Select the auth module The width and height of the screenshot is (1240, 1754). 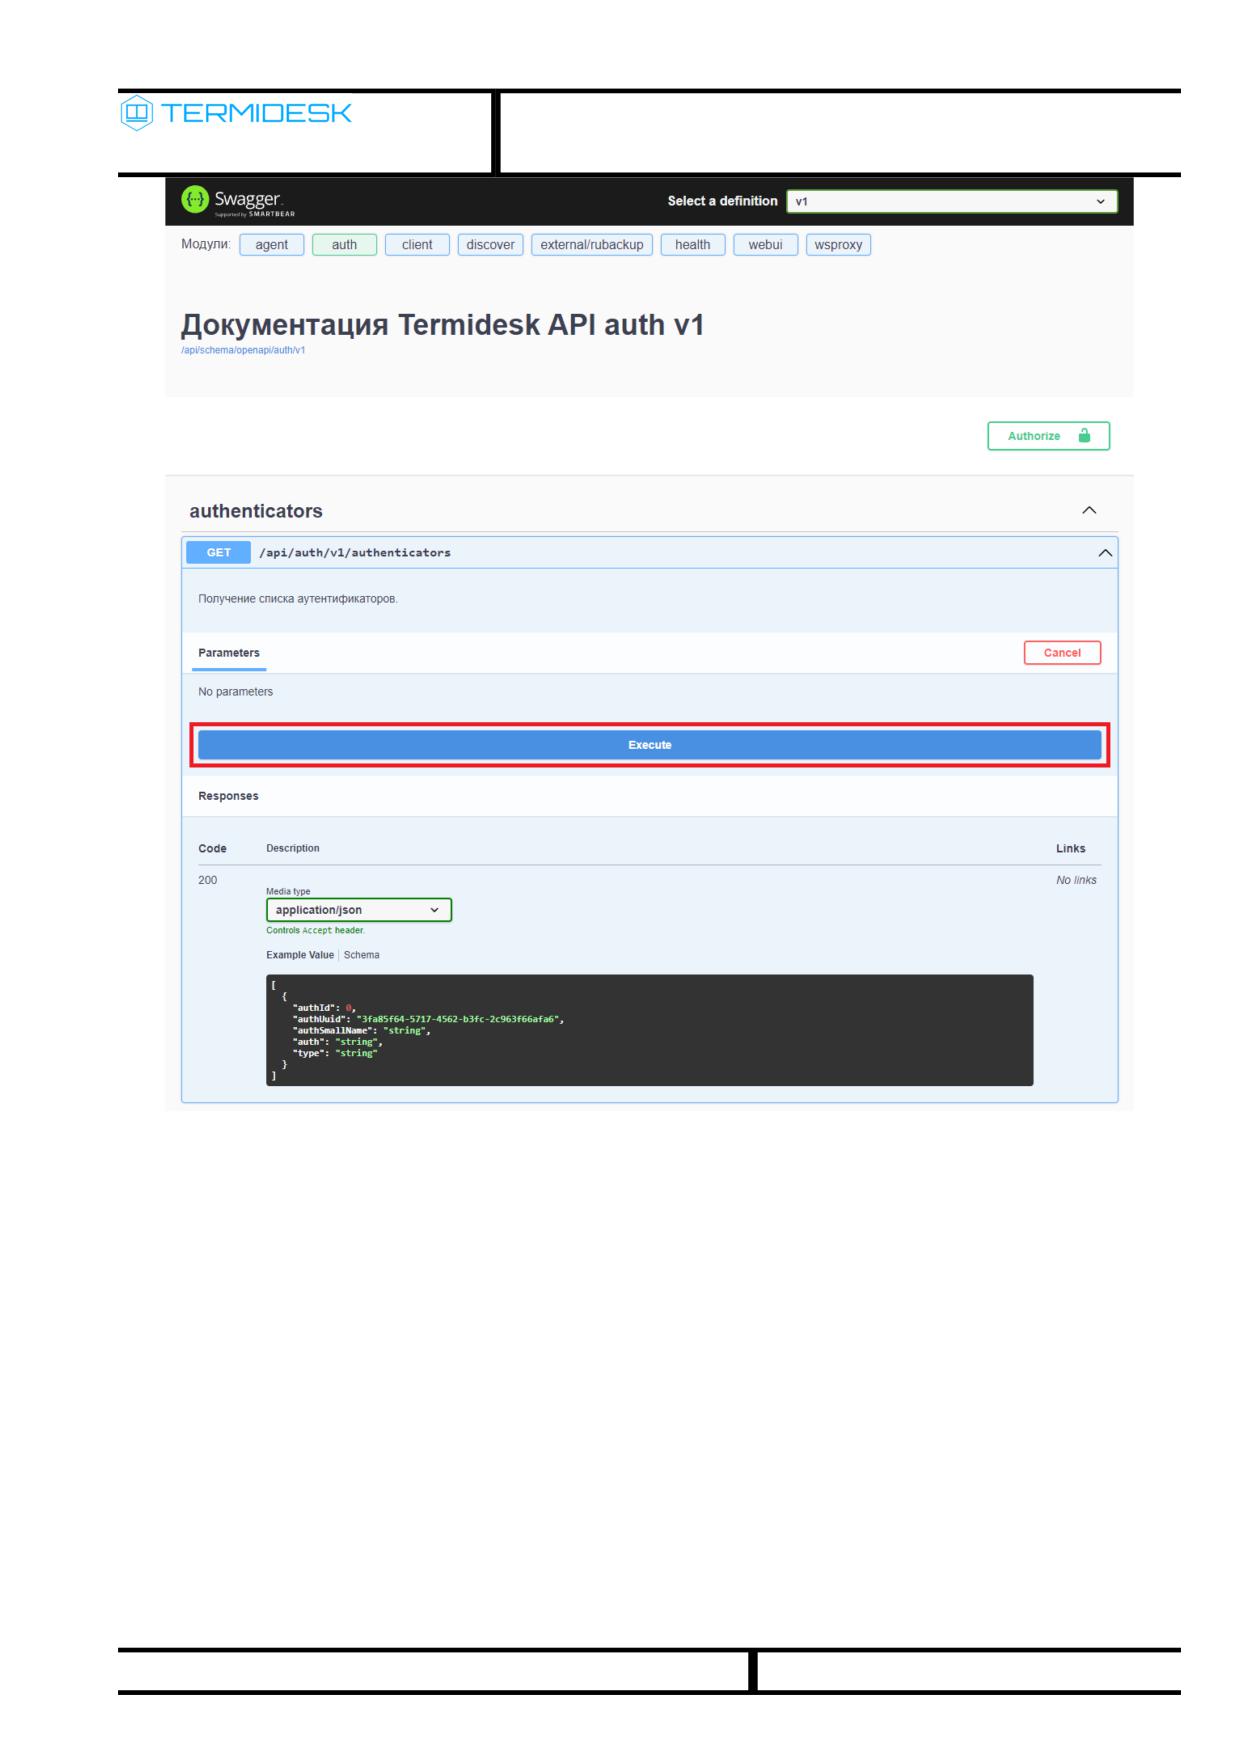pyautogui.click(x=344, y=245)
